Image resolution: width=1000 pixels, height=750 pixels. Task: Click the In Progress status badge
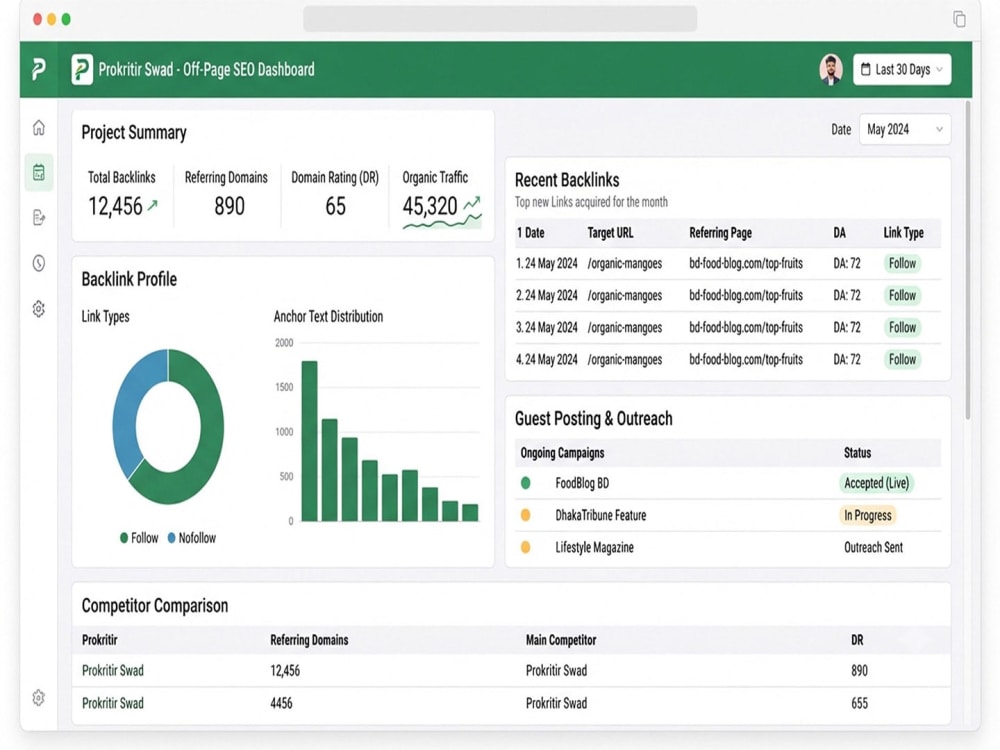(x=867, y=515)
